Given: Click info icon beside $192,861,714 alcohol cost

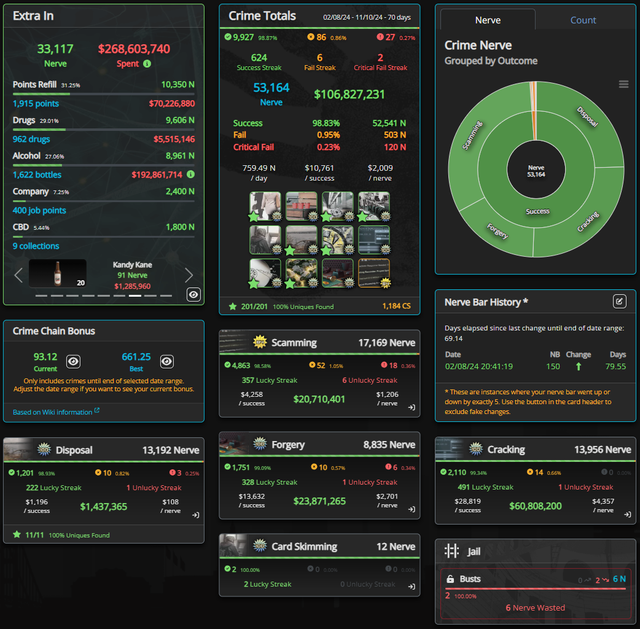Looking at the screenshot, I should click(x=191, y=174).
